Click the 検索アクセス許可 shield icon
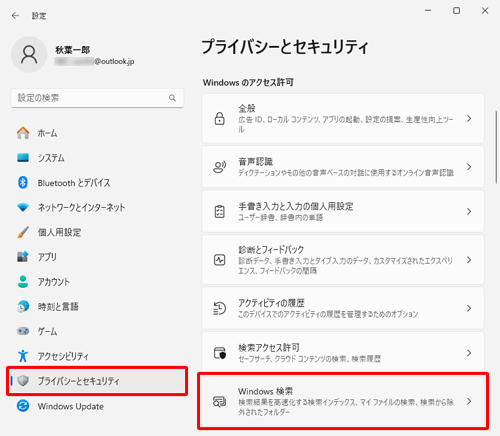 219,353
